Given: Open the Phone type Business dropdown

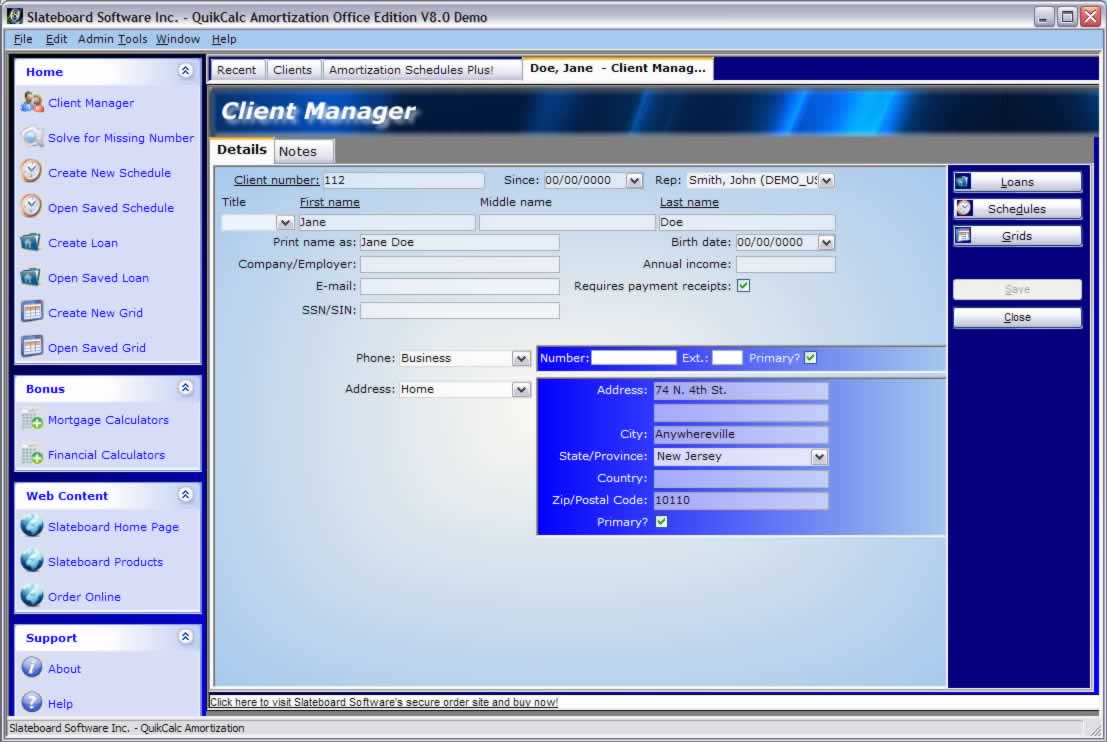Looking at the screenshot, I should coord(521,358).
